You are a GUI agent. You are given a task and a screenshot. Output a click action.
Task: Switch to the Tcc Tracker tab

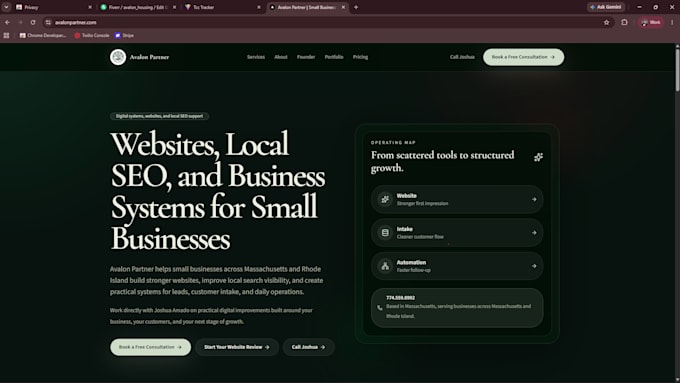coord(222,7)
